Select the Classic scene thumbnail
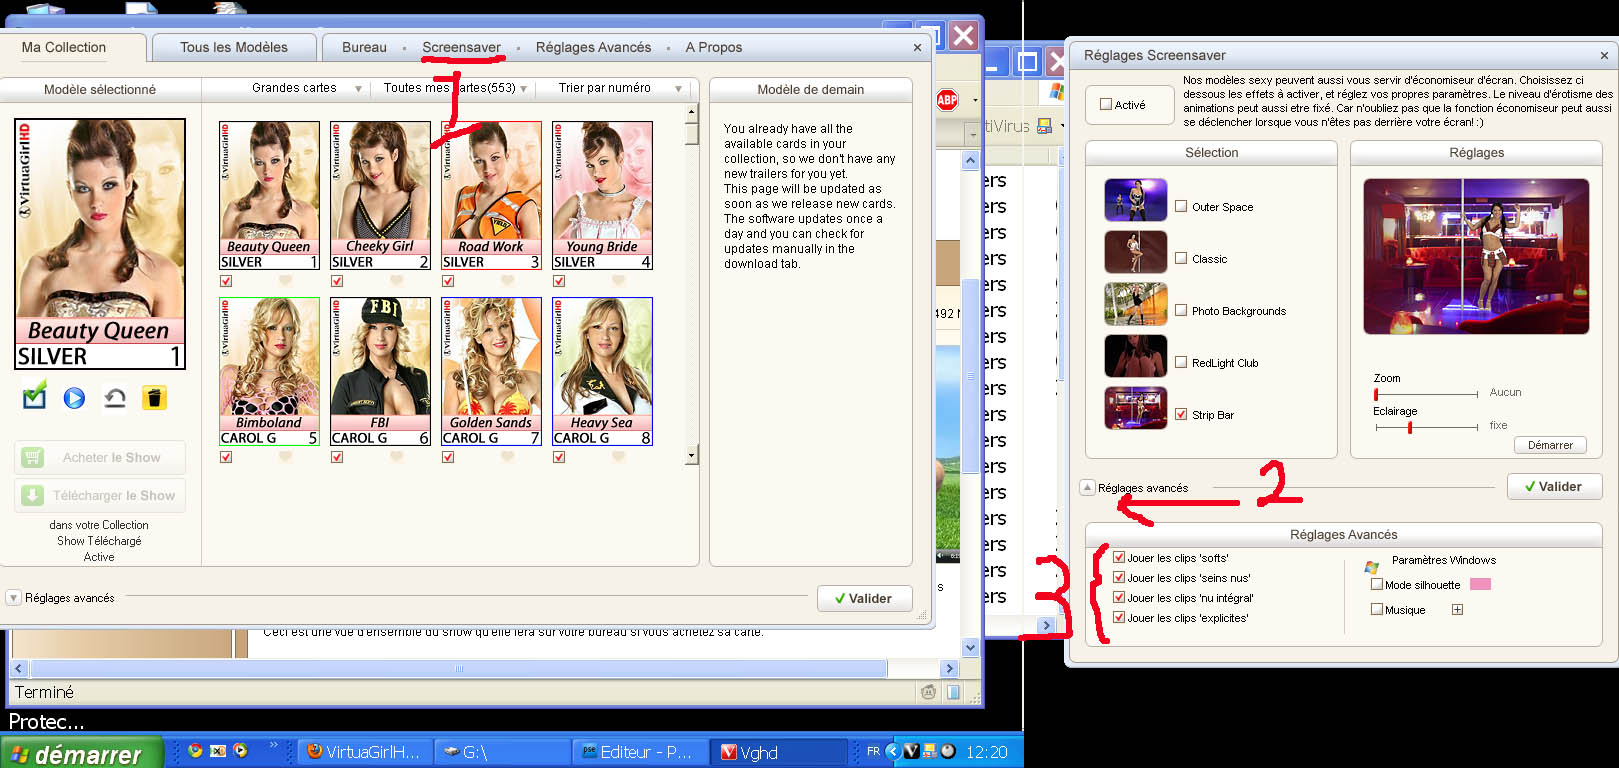The image size is (1619, 768). click(1135, 252)
